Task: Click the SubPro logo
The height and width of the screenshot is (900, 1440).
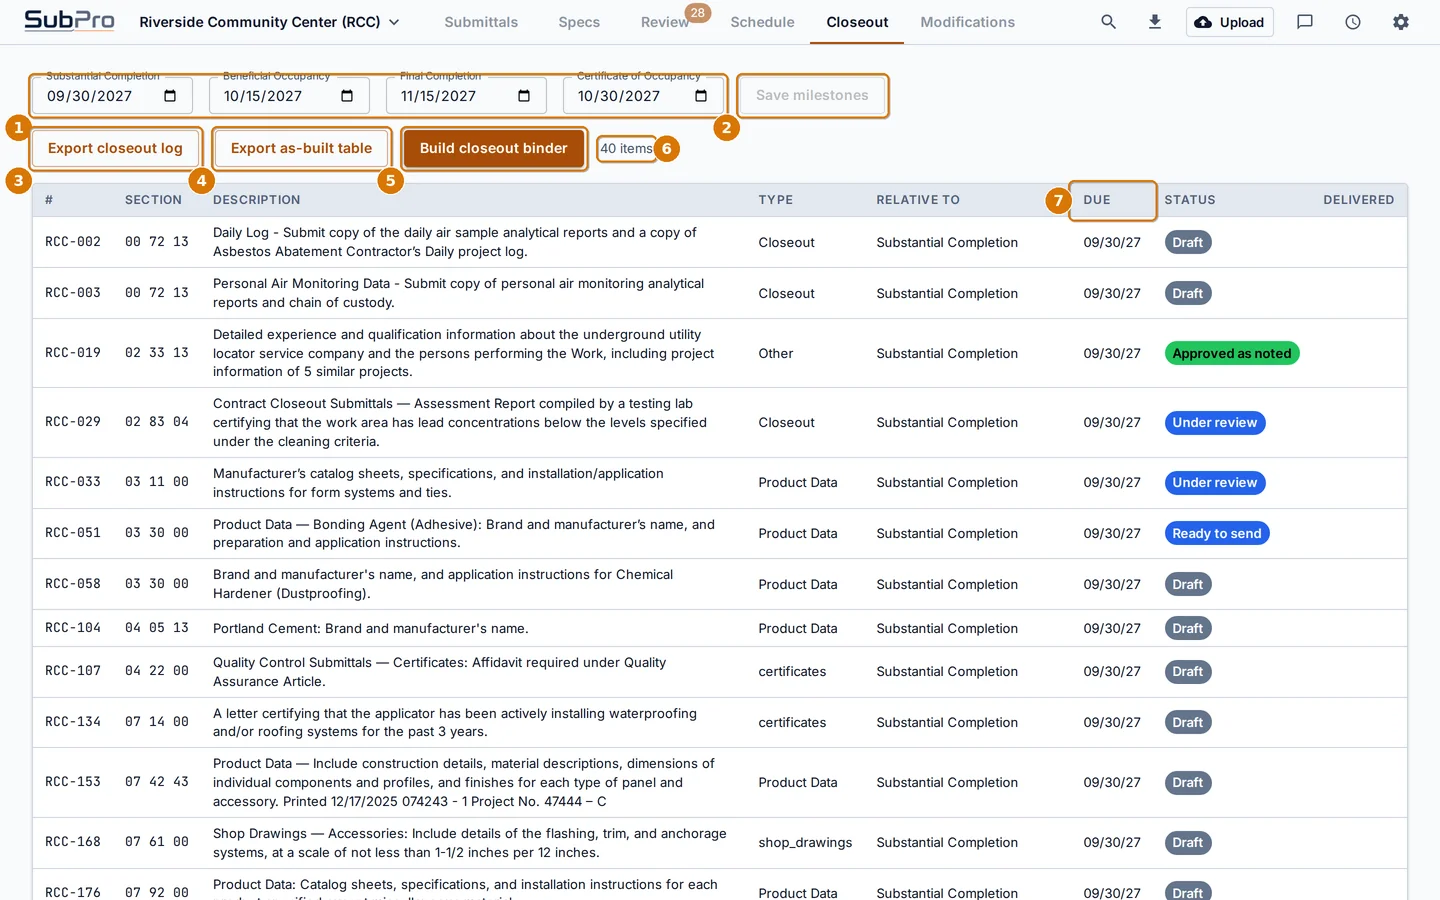Action: tap(69, 20)
